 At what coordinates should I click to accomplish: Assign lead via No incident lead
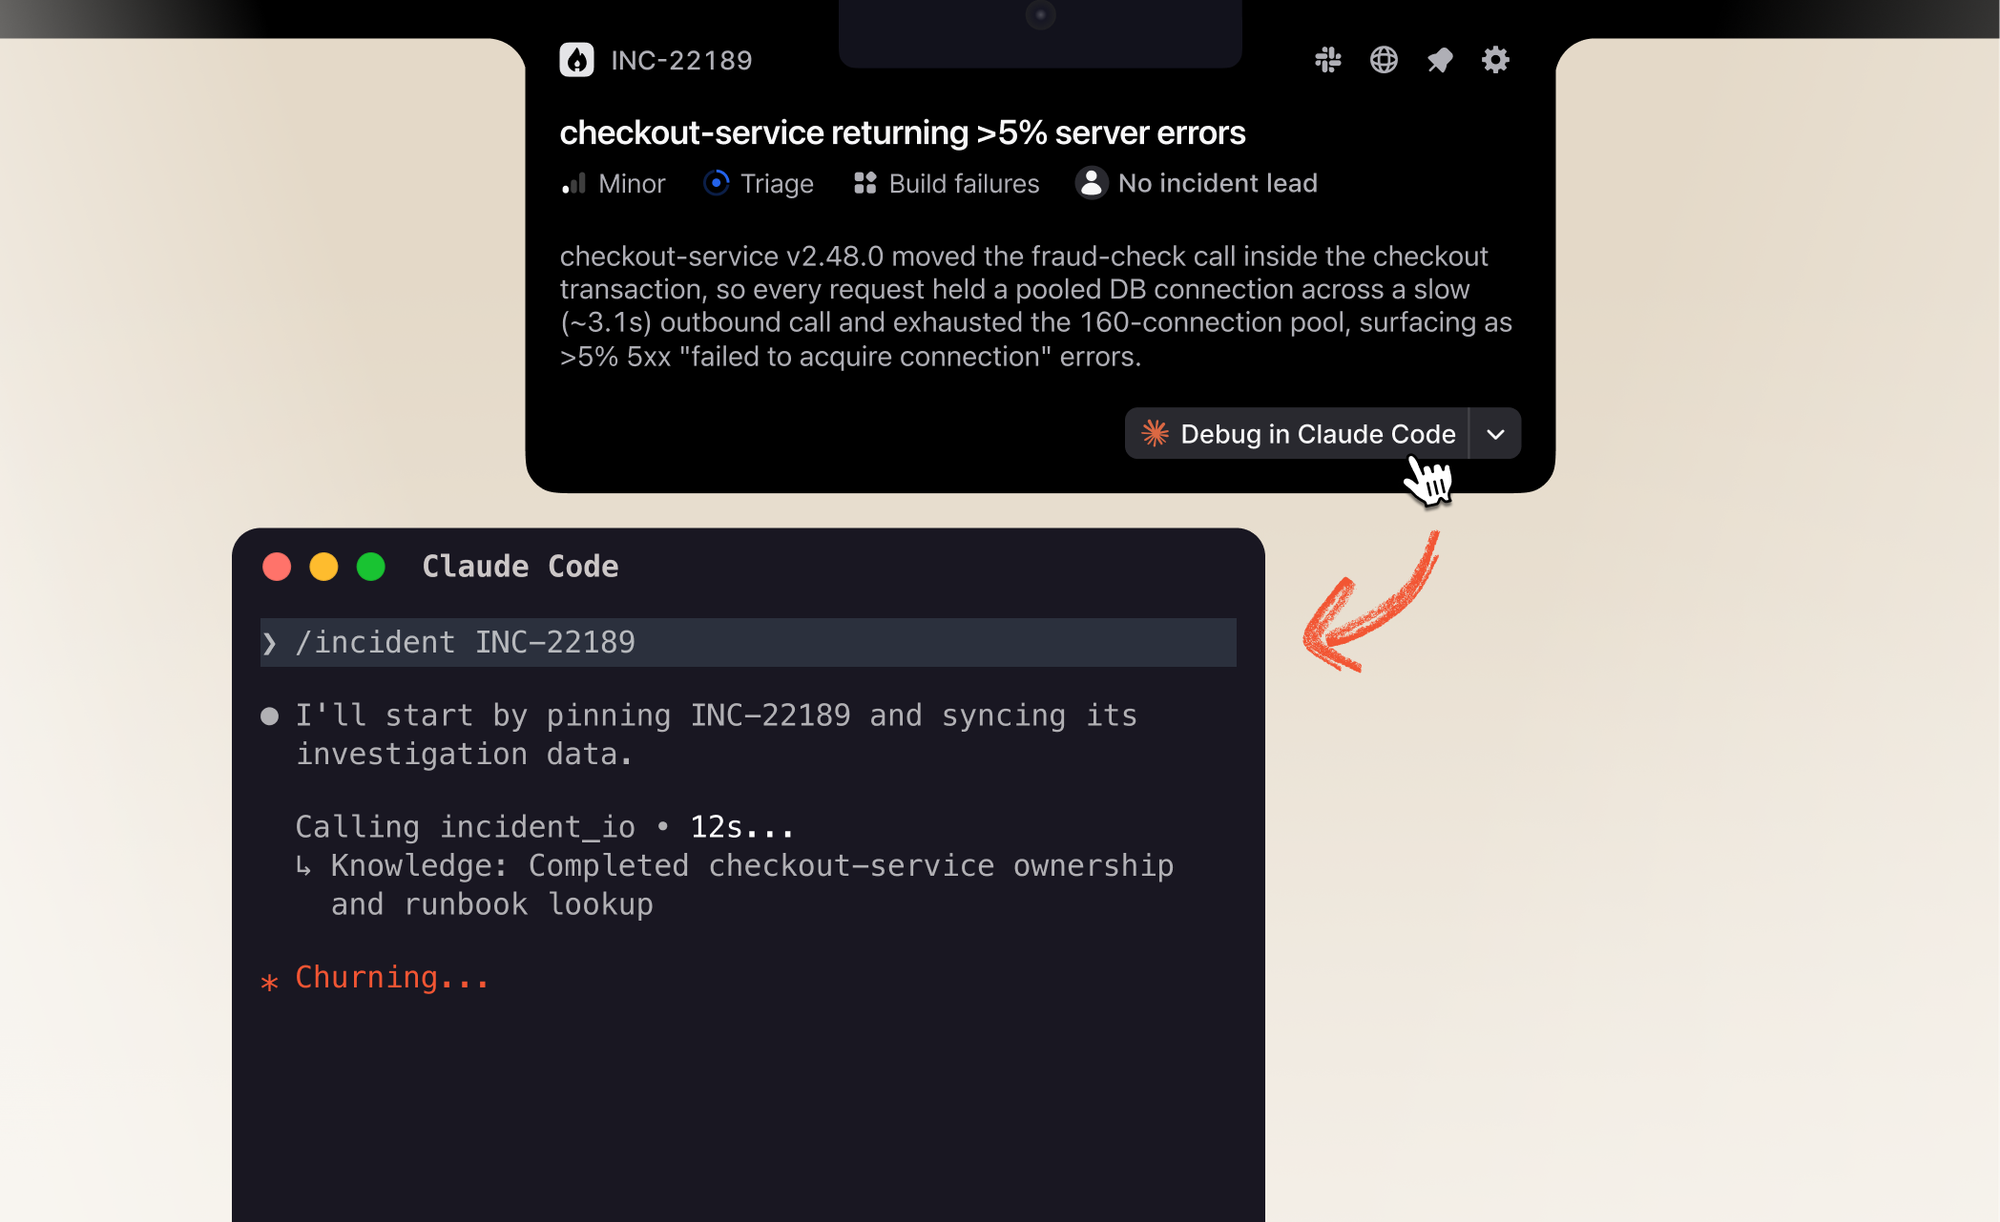(x=1218, y=183)
